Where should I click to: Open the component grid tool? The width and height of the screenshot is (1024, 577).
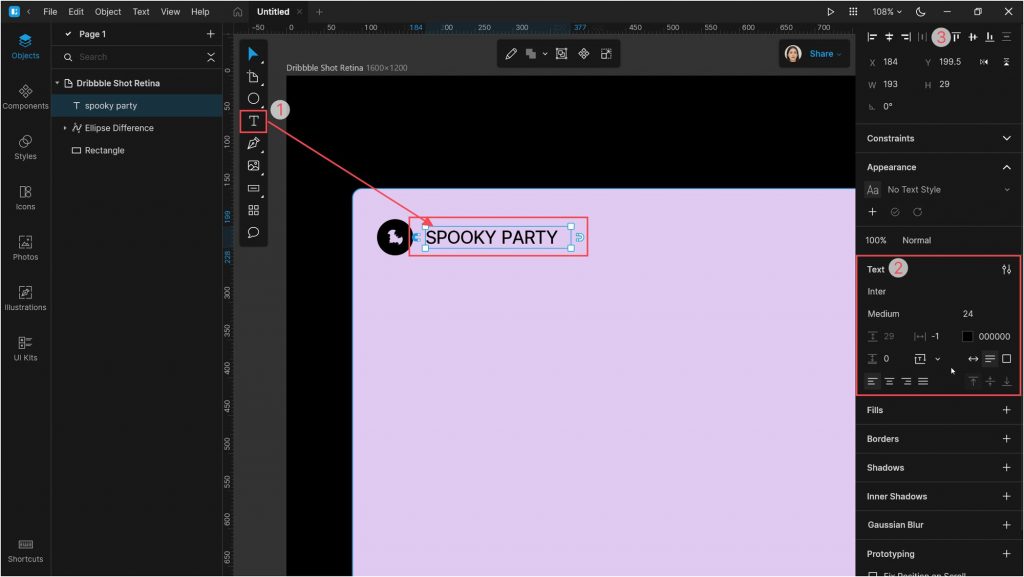pyautogui.click(x=253, y=210)
